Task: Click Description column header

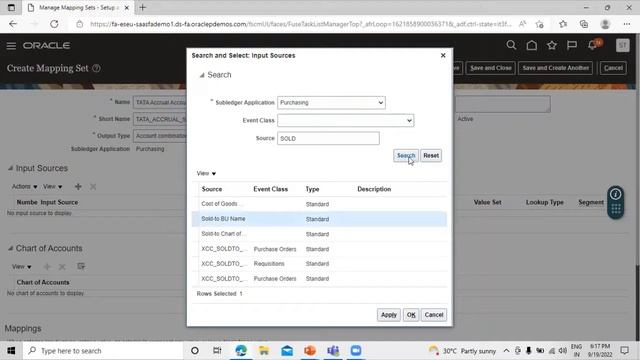Action: click(374, 189)
